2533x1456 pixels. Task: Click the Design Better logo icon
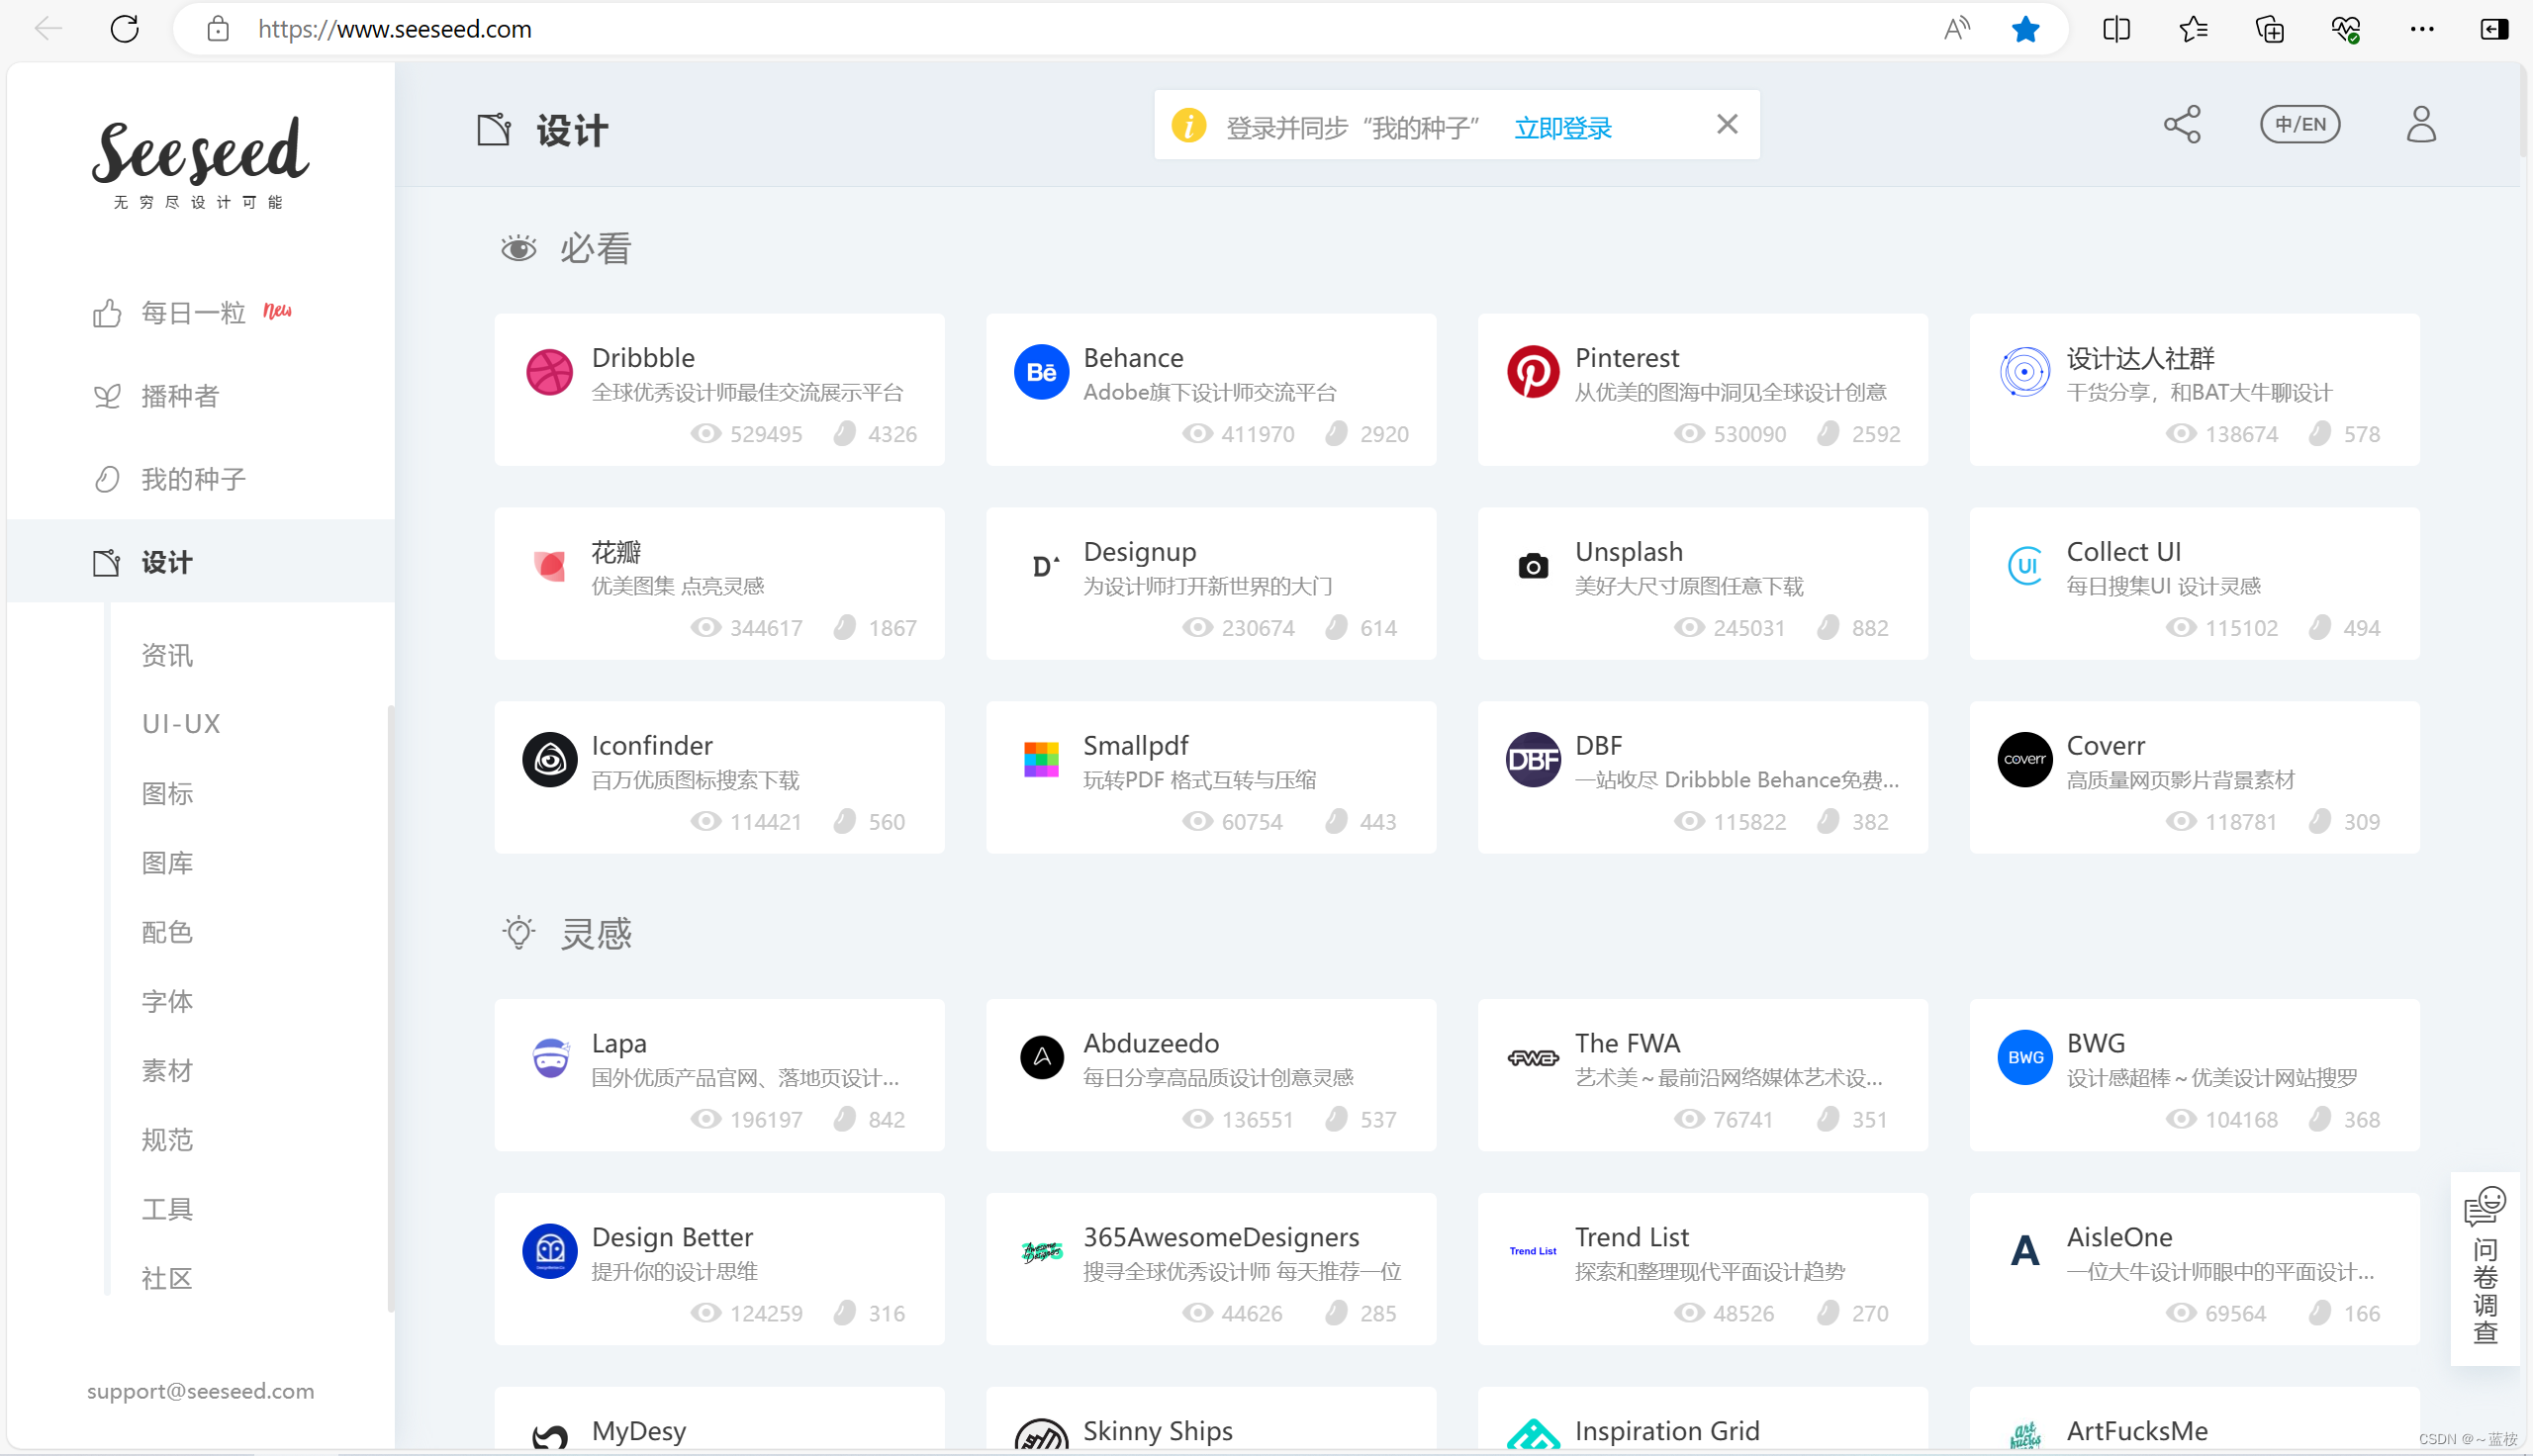[x=549, y=1251]
